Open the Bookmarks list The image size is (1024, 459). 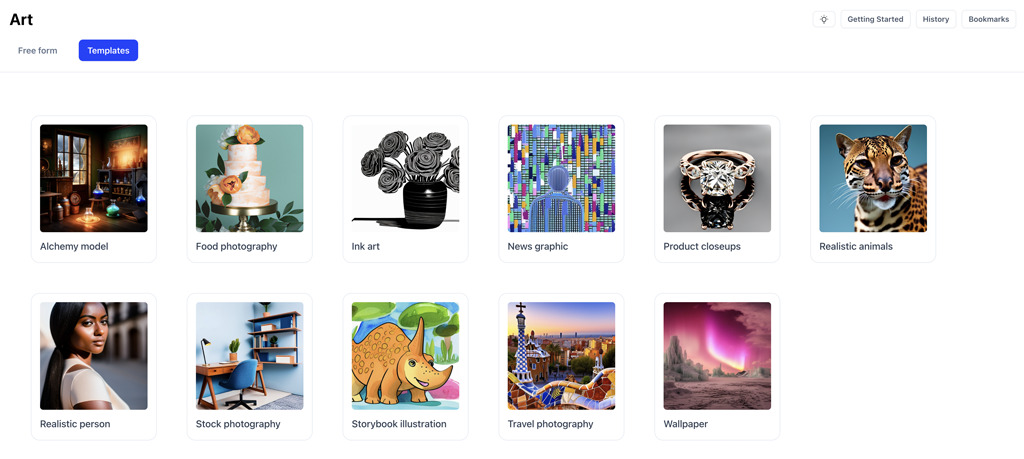tap(988, 20)
